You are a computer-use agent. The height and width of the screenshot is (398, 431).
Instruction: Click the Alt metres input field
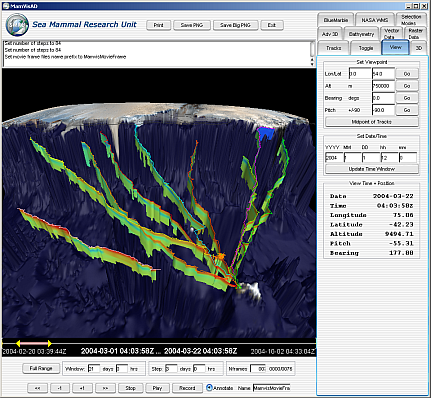point(383,86)
